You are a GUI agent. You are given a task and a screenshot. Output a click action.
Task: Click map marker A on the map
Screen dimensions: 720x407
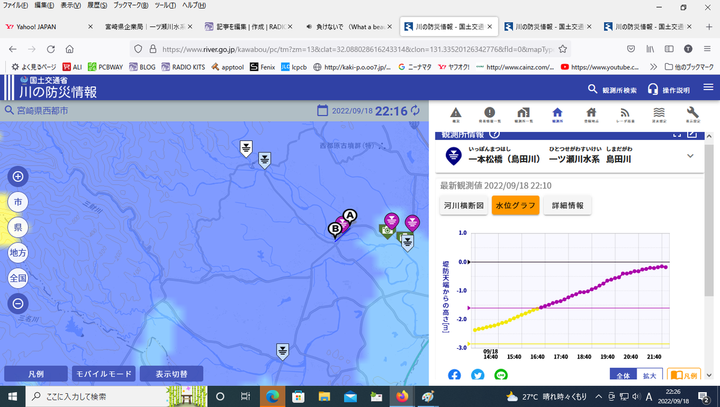coord(350,217)
